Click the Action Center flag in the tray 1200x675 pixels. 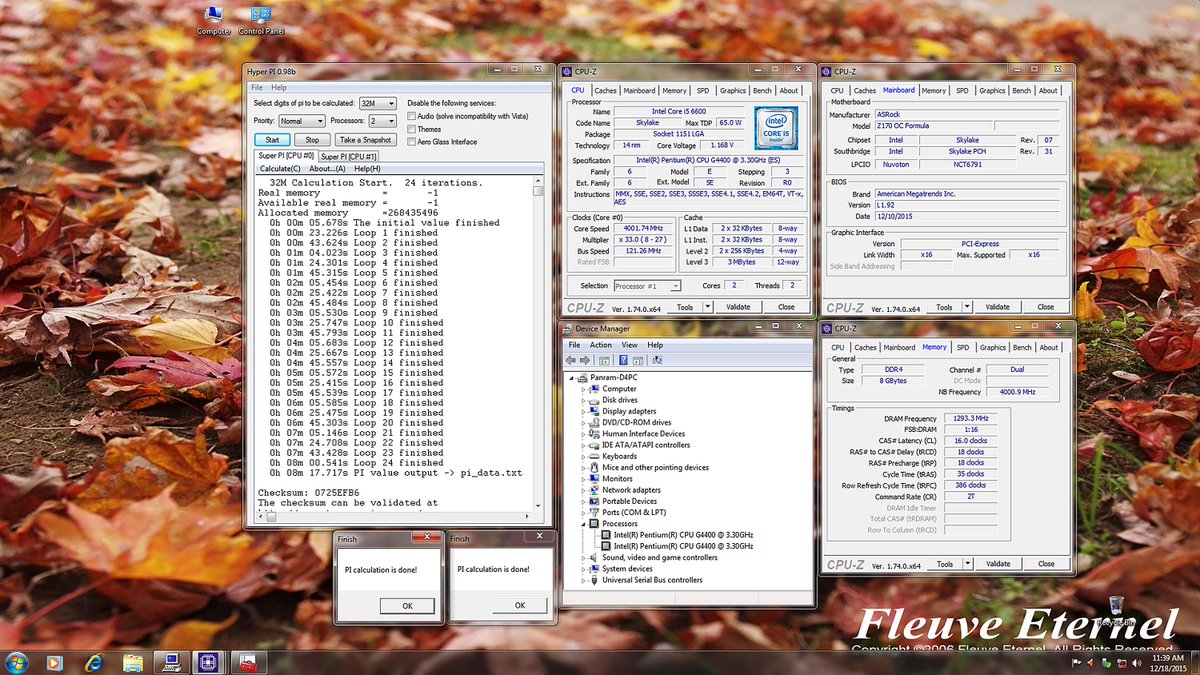[x=1077, y=663]
